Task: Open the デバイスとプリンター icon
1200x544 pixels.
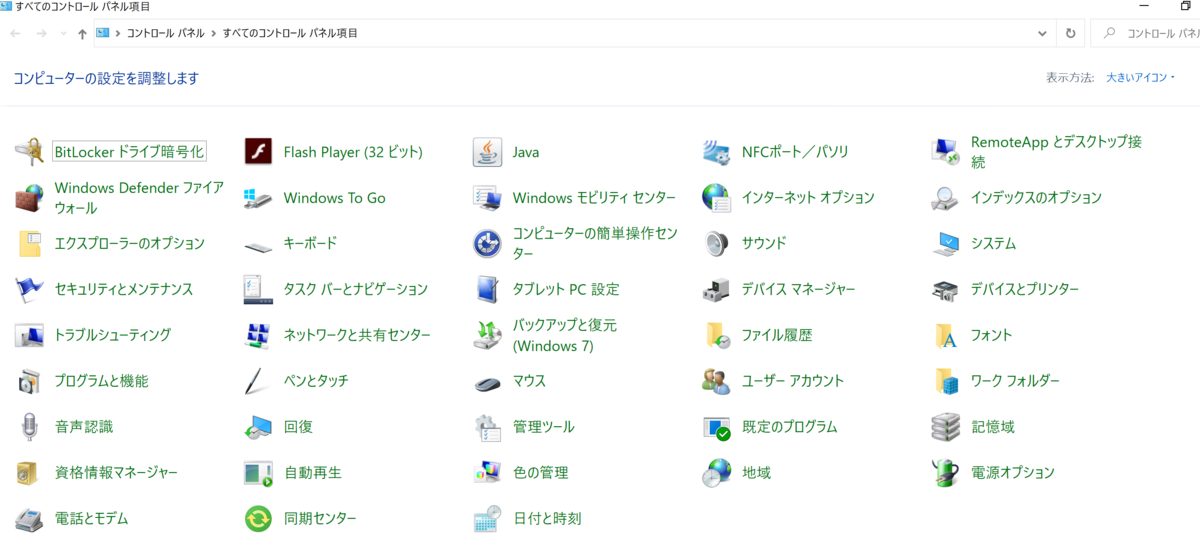Action: pos(945,289)
